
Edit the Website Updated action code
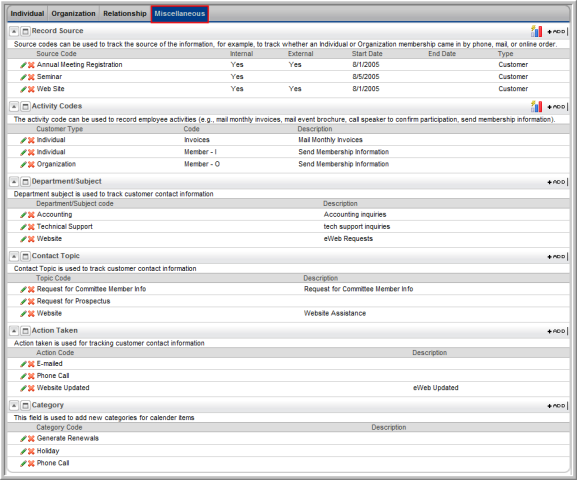click(x=23, y=388)
